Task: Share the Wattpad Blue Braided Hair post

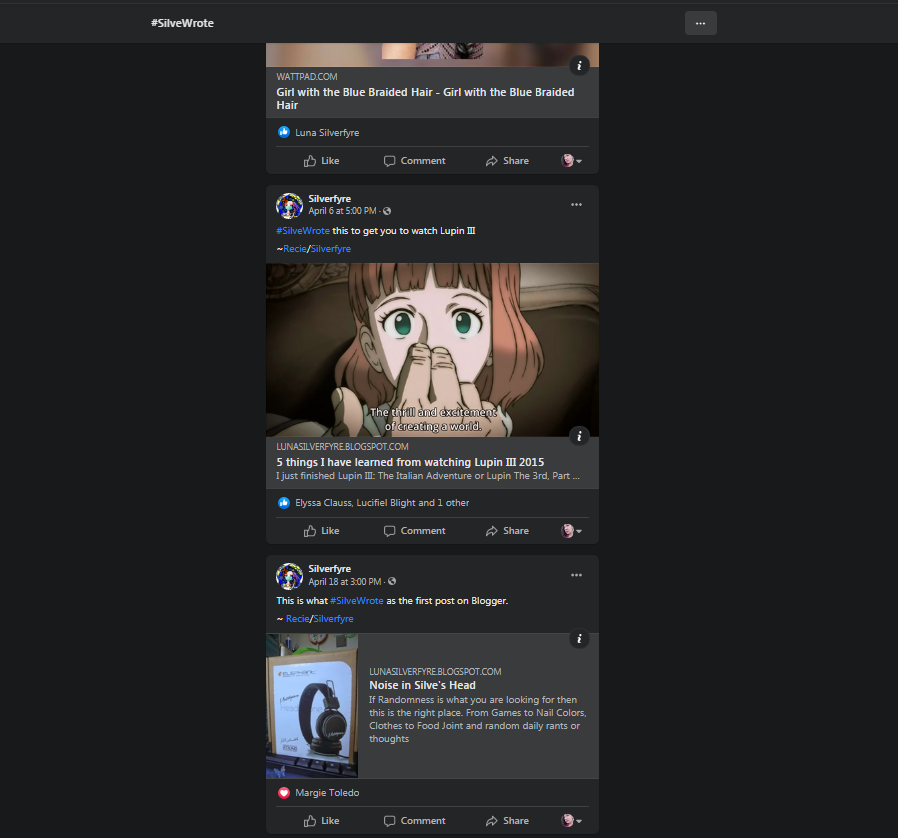Action: pos(507,161)
